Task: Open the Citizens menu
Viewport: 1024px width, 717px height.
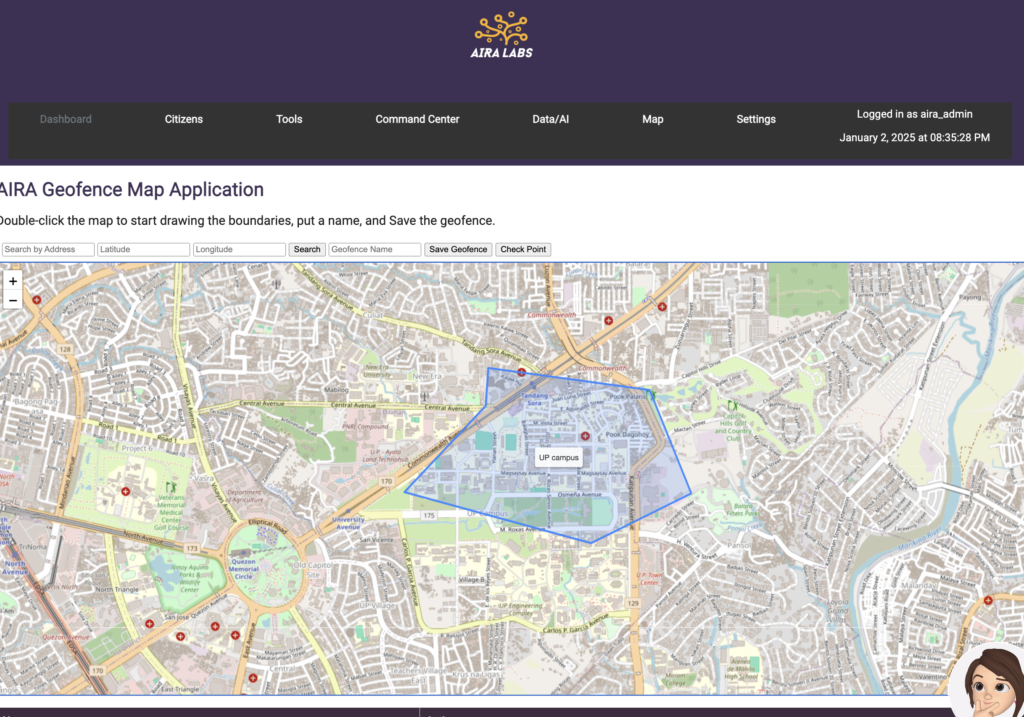Action: (184, 119)
